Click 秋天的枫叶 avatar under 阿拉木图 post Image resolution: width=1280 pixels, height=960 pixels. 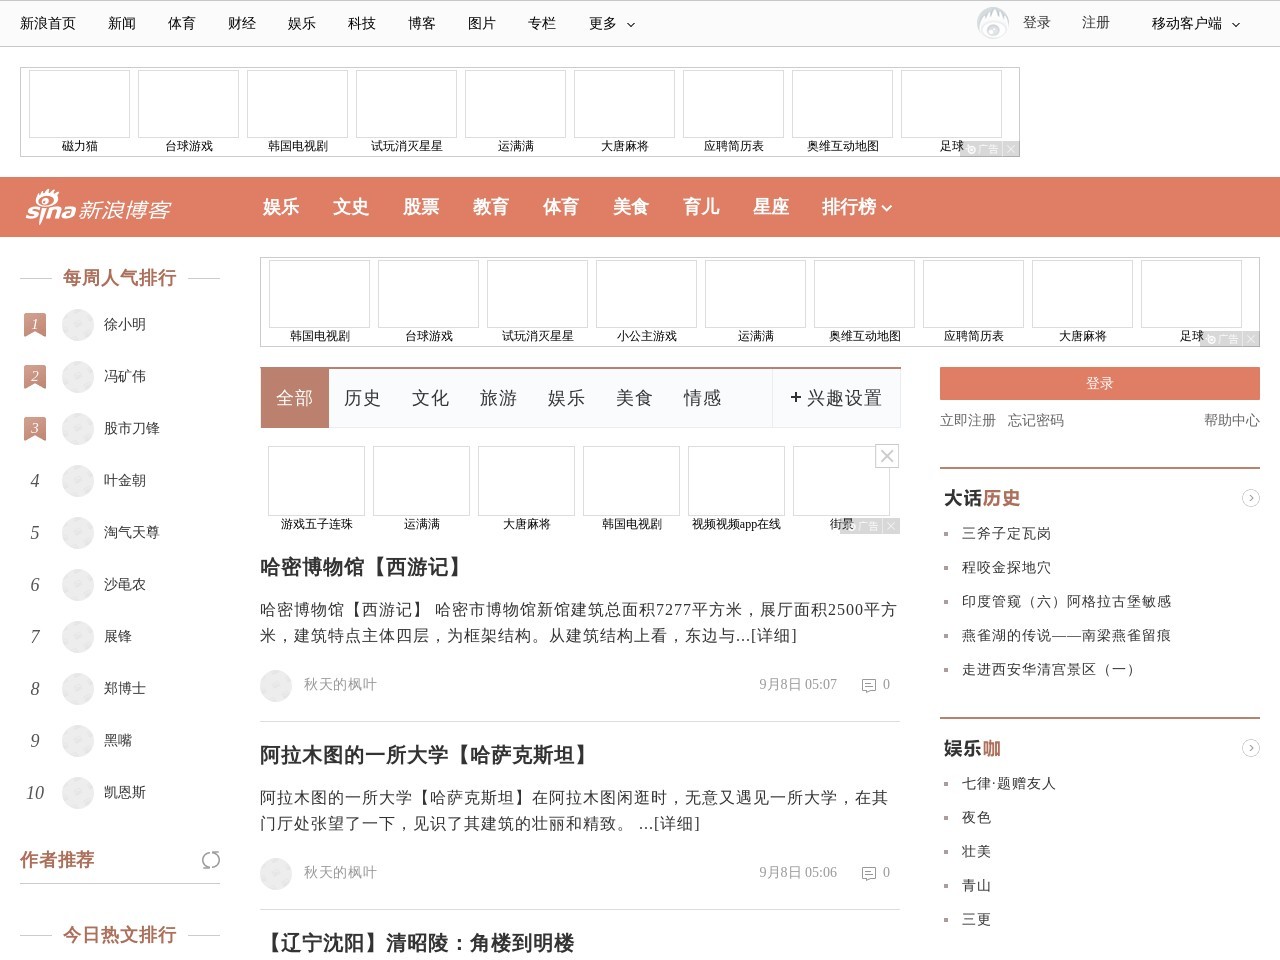pyautogui.click(x=276, y=874)
